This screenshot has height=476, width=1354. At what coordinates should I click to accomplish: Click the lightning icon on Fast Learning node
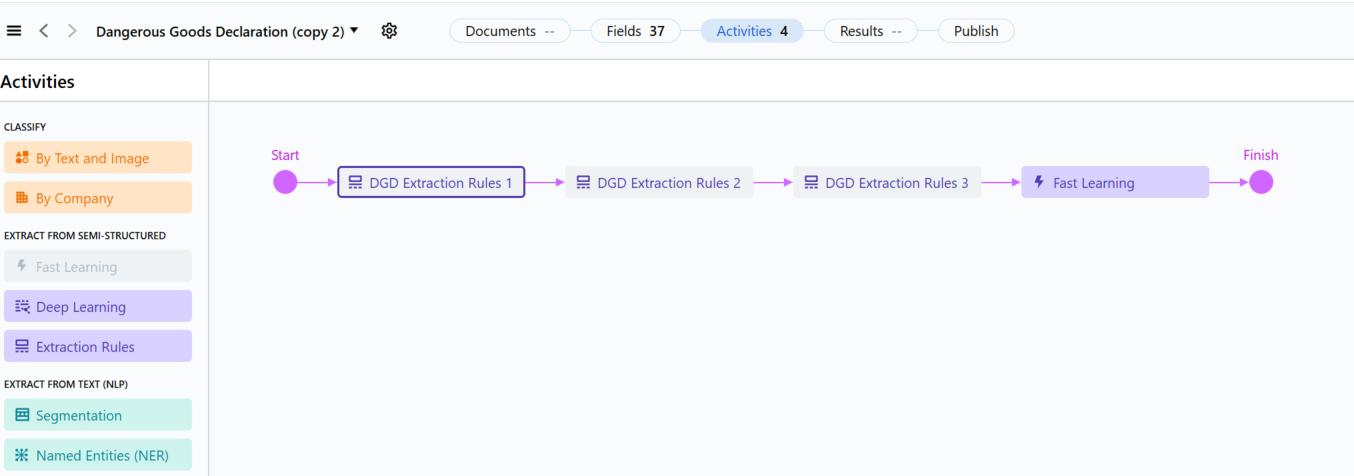[1039, 182]
